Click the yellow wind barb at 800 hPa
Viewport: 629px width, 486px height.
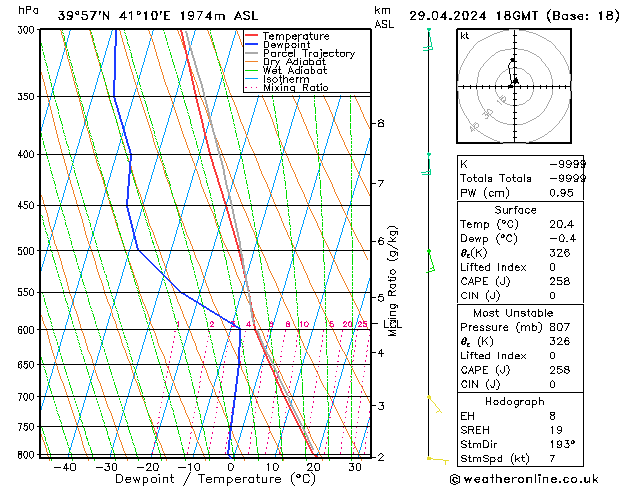[438, 460]
